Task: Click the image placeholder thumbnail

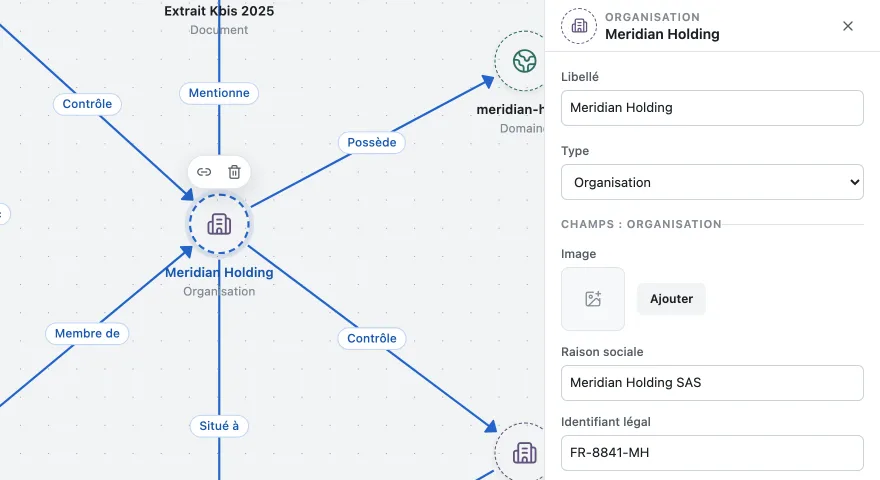Action: click(593, 299)
